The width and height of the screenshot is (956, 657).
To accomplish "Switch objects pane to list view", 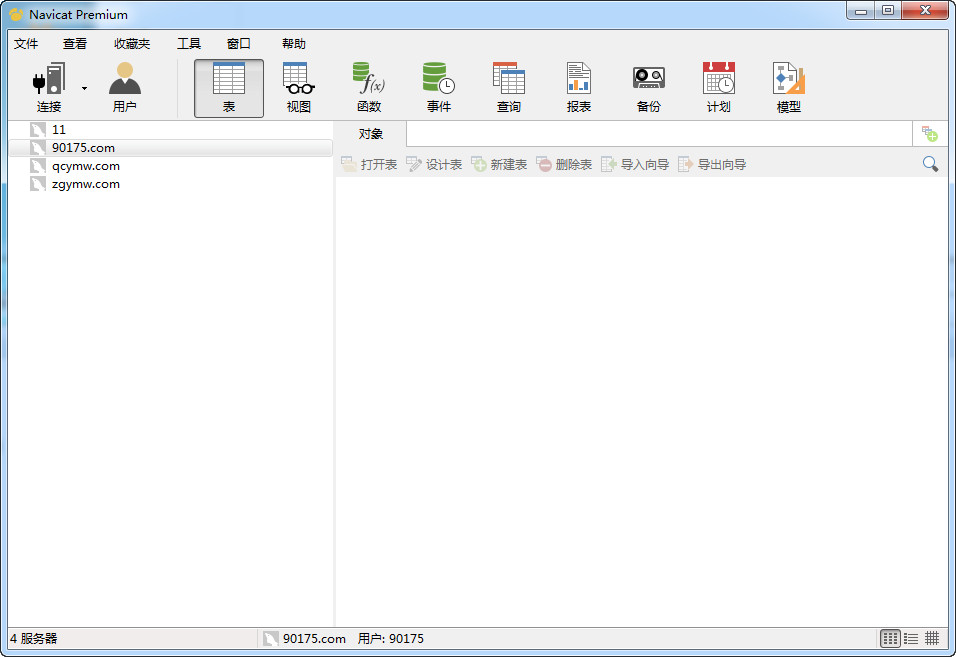I will 911,639.
